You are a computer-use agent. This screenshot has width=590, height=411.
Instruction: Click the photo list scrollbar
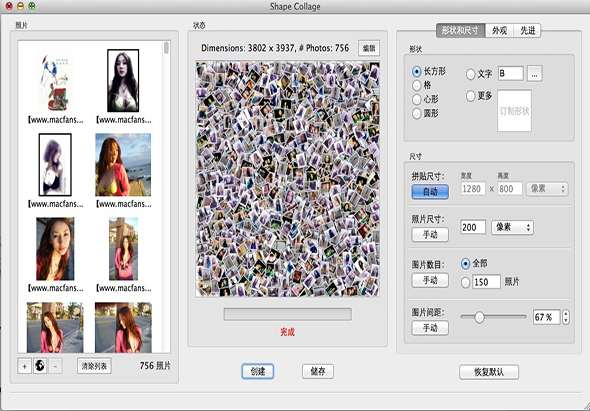[166, 48]
